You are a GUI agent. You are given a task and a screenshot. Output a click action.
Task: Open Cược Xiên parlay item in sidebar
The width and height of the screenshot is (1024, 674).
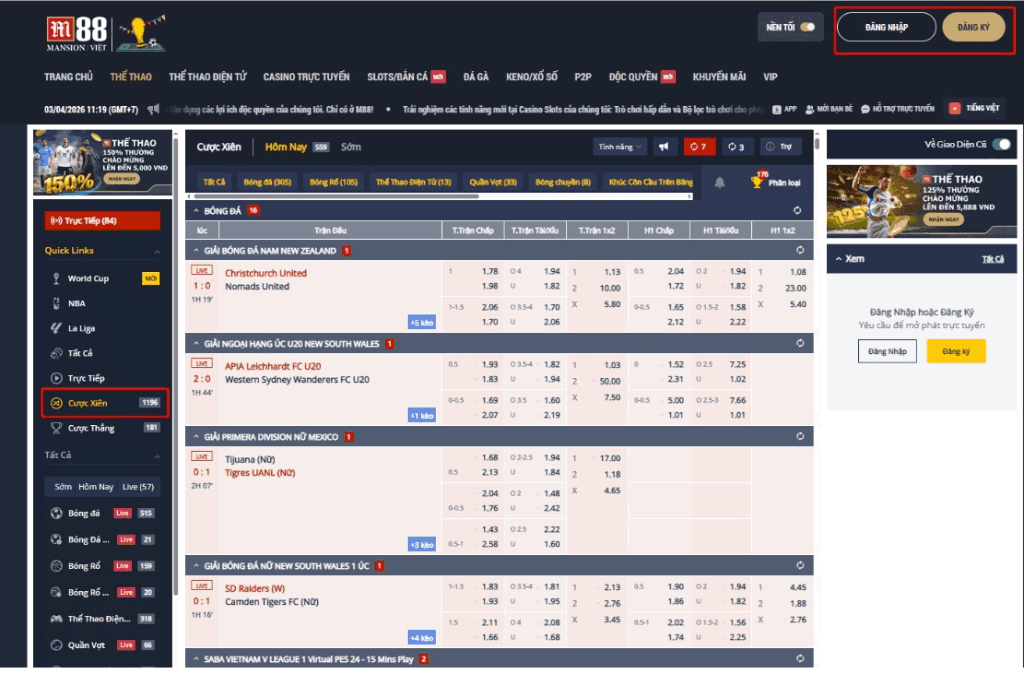(x=105, y=403)
